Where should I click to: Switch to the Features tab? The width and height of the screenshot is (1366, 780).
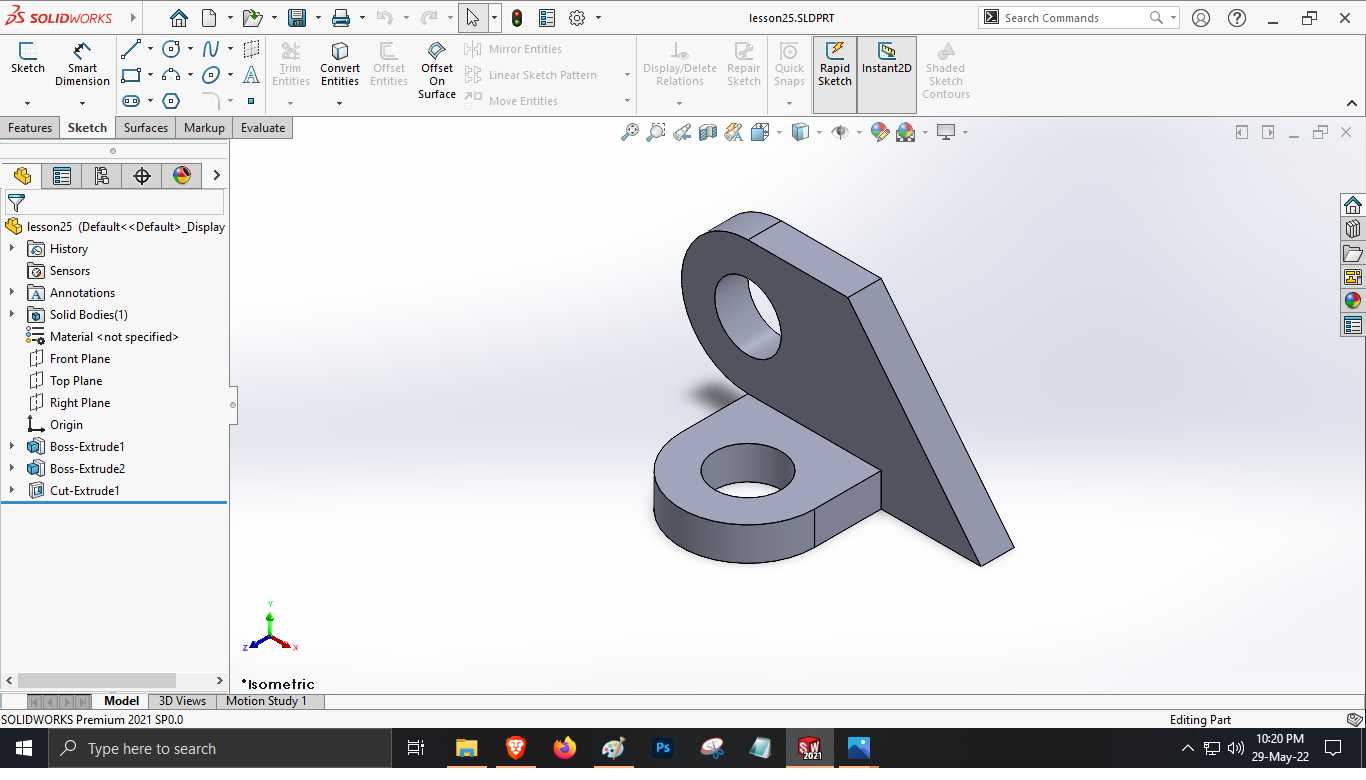click(x=30, y=128)
